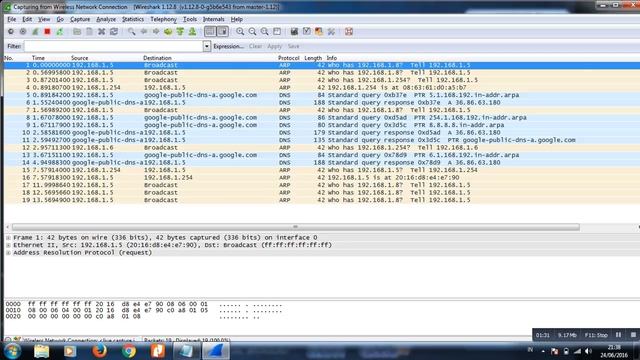Select packet 16 '192.168.1.5 is at' row
The width and height of the screenshot is (640, 360).
click(322, 178)
